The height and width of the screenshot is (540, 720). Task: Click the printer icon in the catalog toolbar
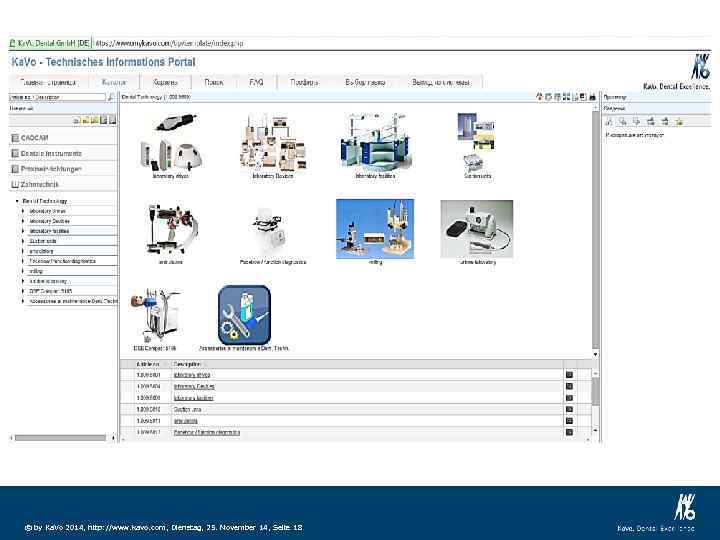click(x=592, y=97)
